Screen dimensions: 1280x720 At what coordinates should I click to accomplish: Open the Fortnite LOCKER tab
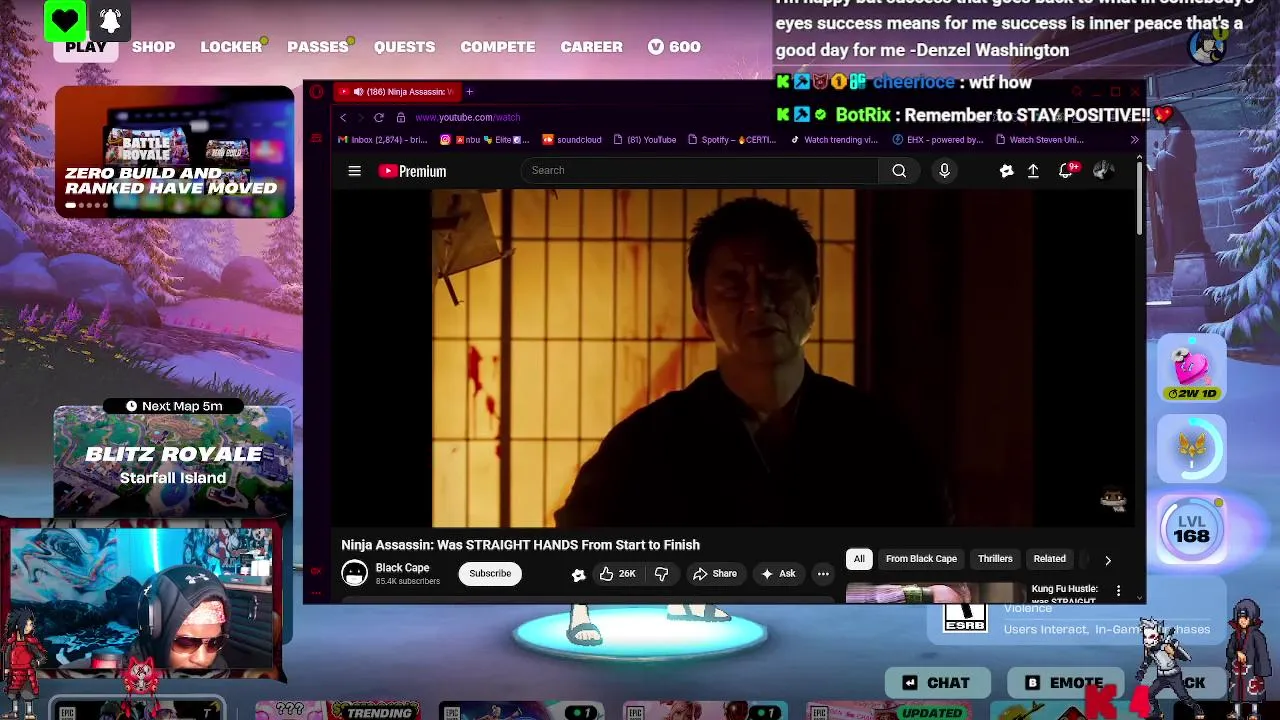pos(231,47)
